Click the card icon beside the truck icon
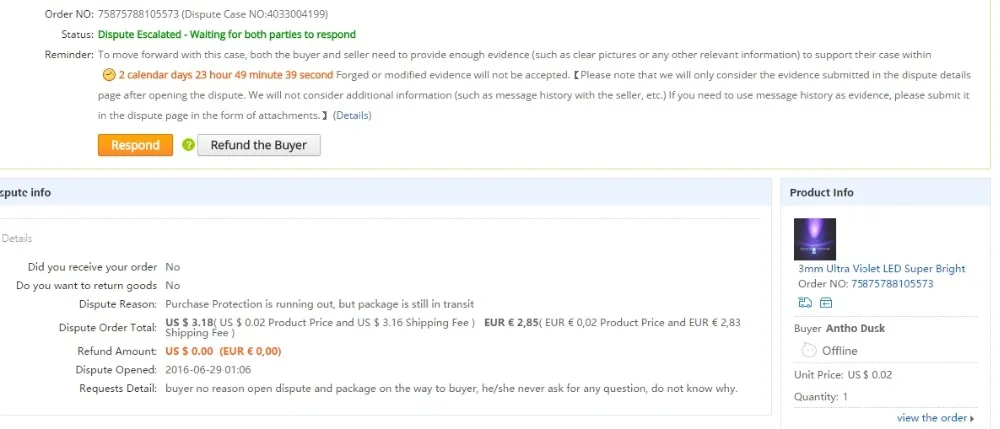 (826, 302)
